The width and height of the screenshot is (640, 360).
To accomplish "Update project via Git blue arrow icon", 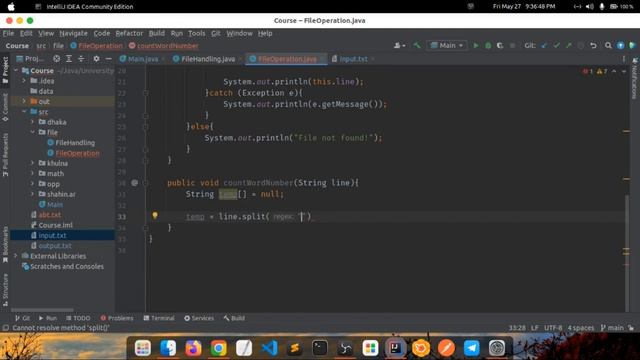I will (544, 45).
